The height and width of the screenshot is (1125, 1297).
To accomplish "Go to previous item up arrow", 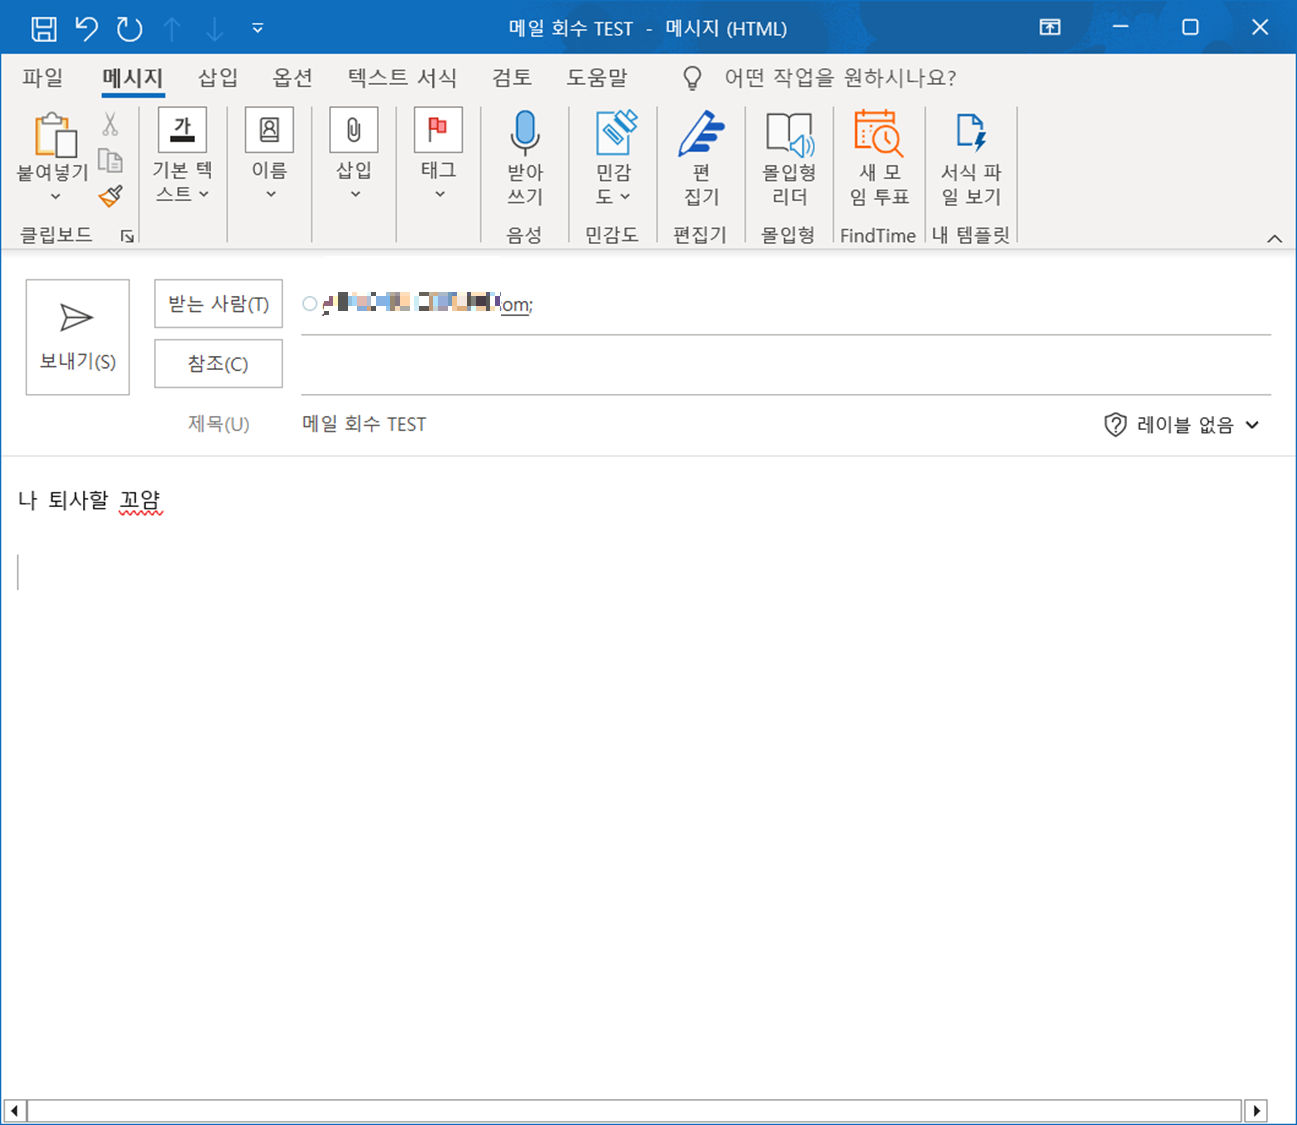I will tap(172, 28).
